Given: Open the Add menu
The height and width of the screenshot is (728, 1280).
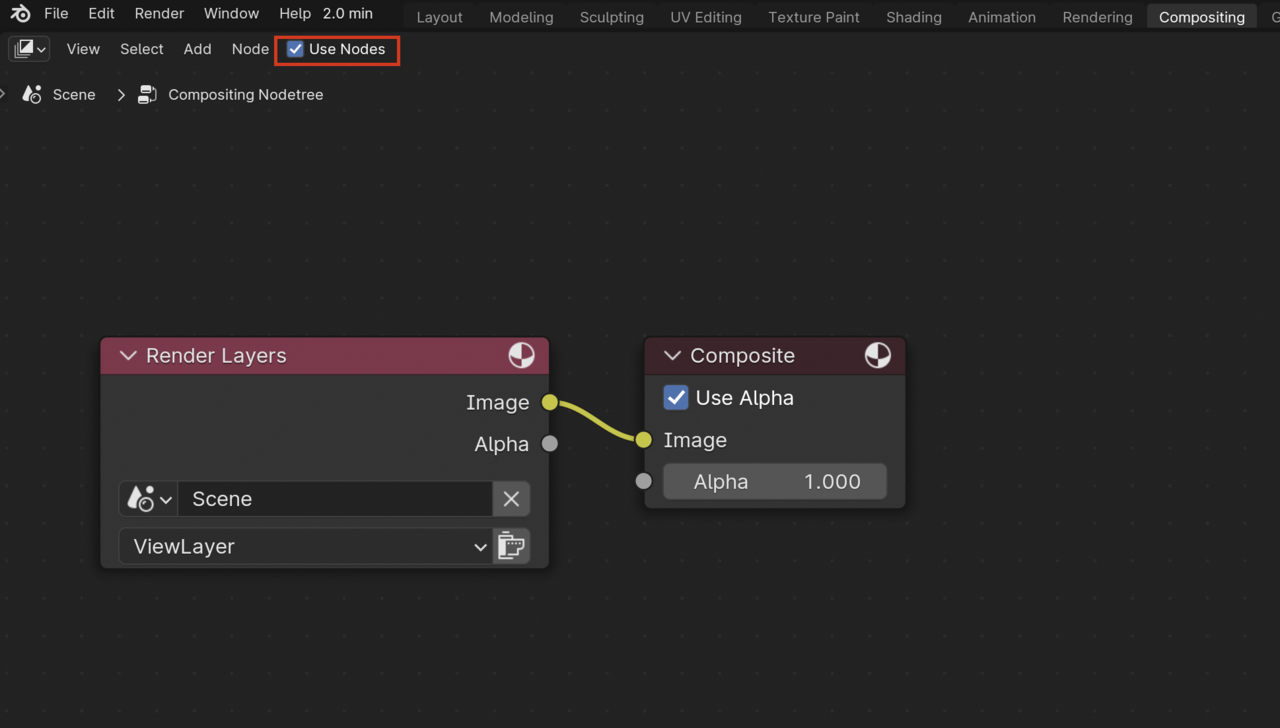Looking at the screenshot, I should (197, 48).
